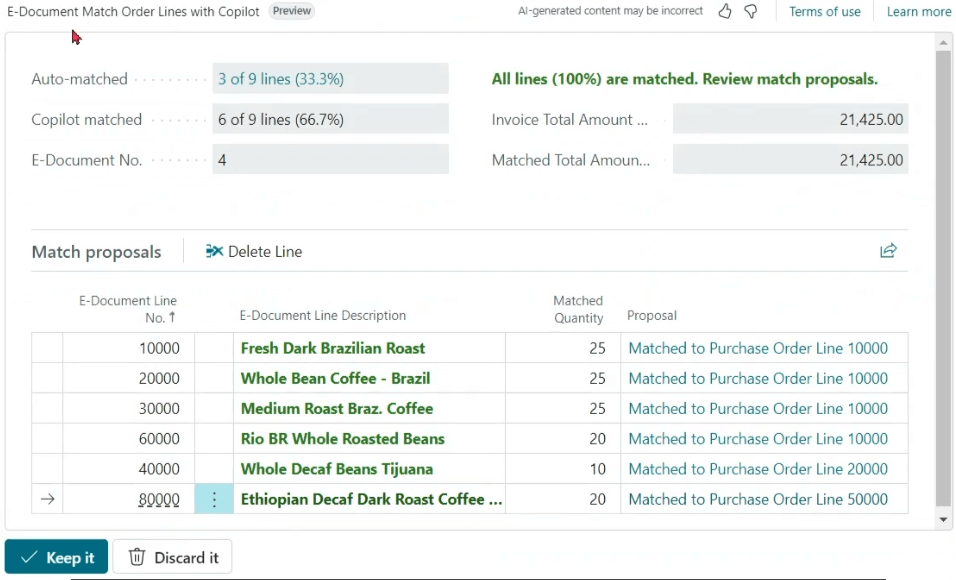This screenshot has width=956, height=580.
Task: Sort by E-Document Line No. column header
Action: [128, 308]
